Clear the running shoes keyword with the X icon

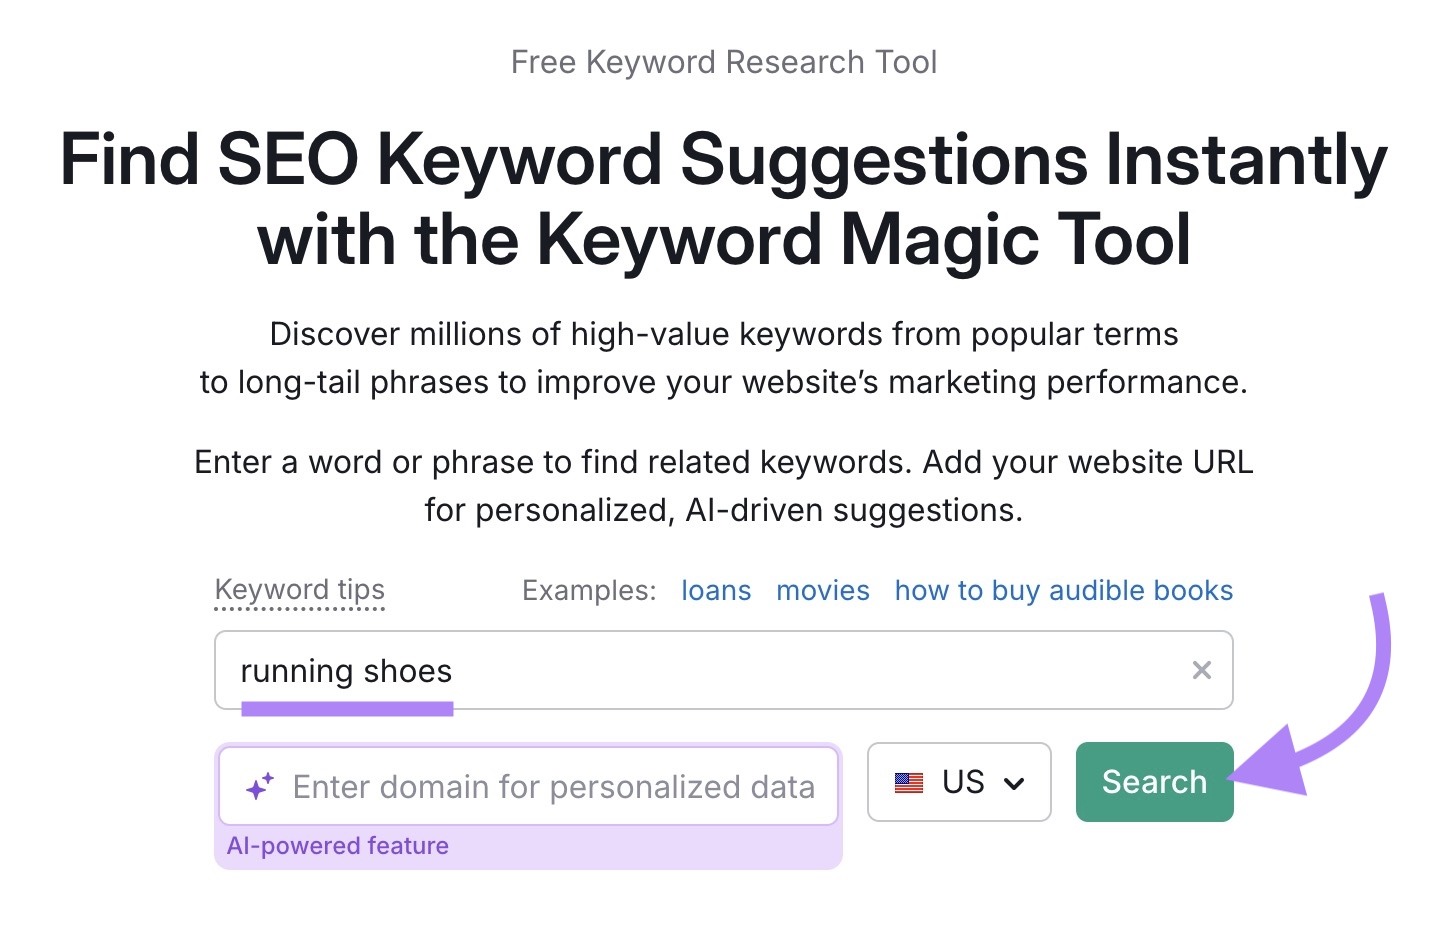[1201, 670]
